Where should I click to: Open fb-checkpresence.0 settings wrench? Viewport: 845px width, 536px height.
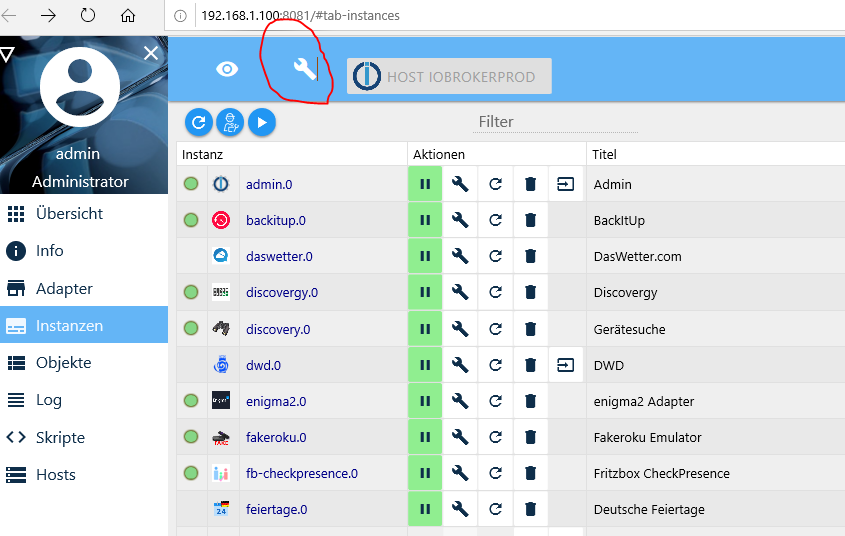[x=460, y=473]
